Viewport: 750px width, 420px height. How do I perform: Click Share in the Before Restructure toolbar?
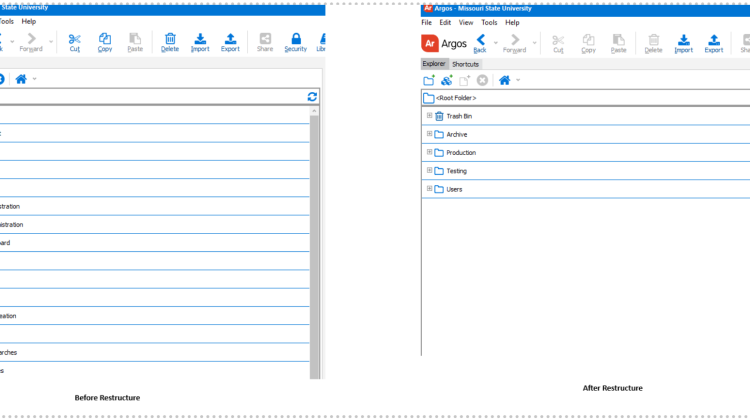[x=265, y=42]
